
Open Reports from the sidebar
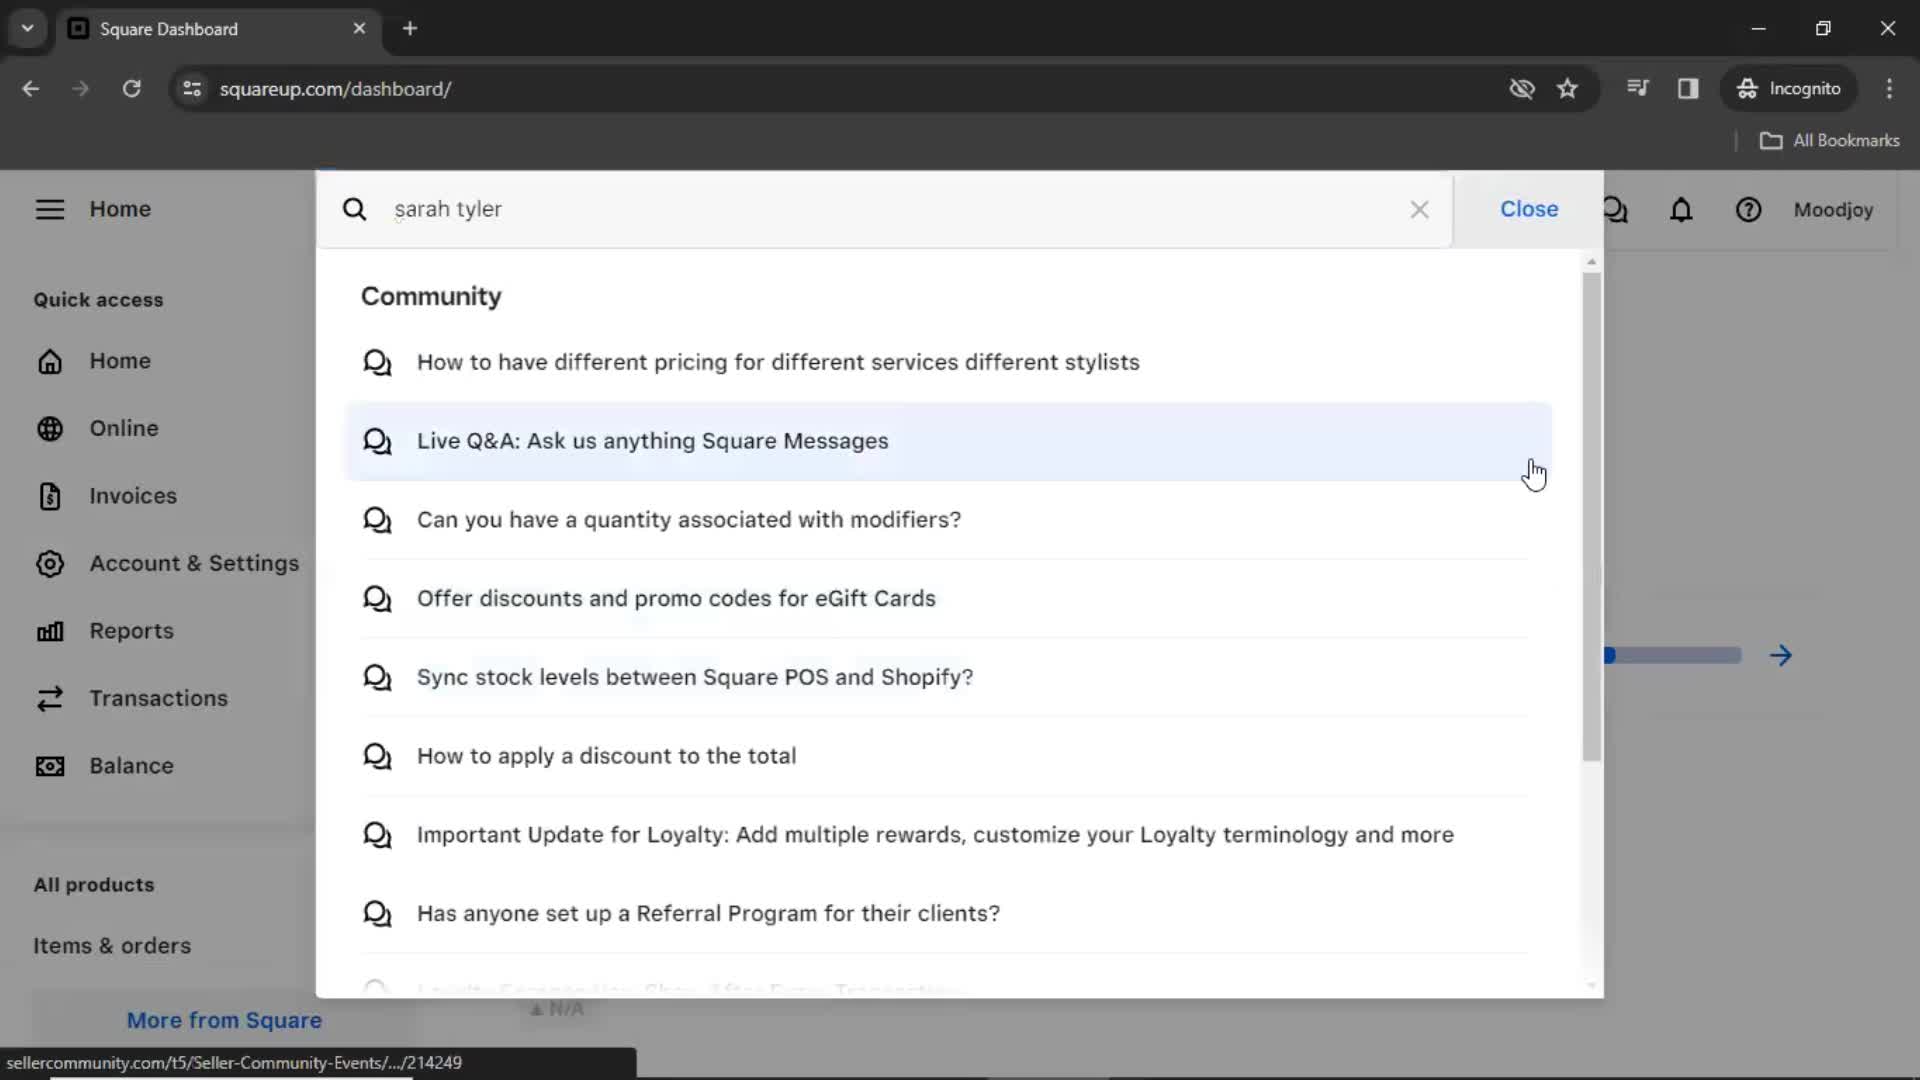point(131,631)
